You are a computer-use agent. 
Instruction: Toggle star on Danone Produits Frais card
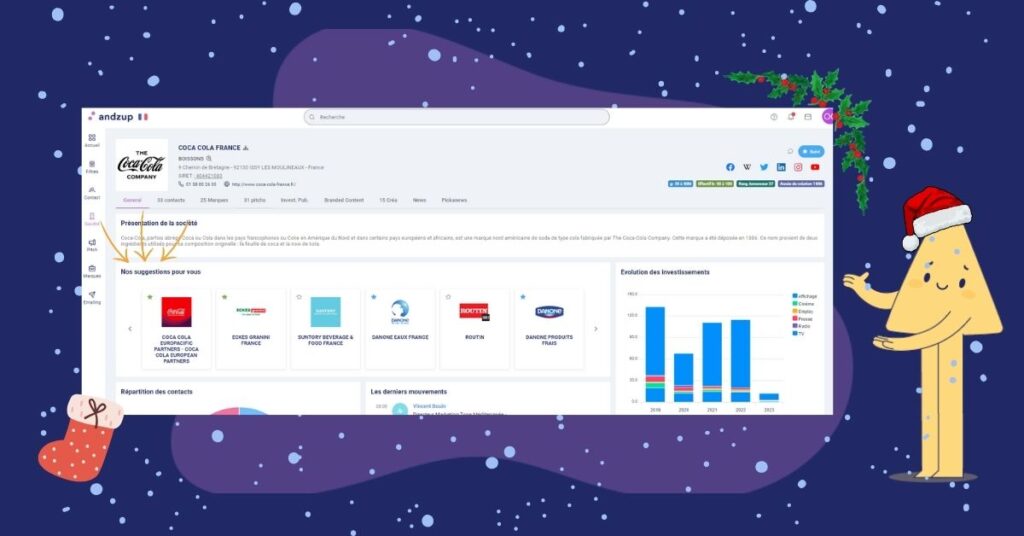[x=523, y=297]
